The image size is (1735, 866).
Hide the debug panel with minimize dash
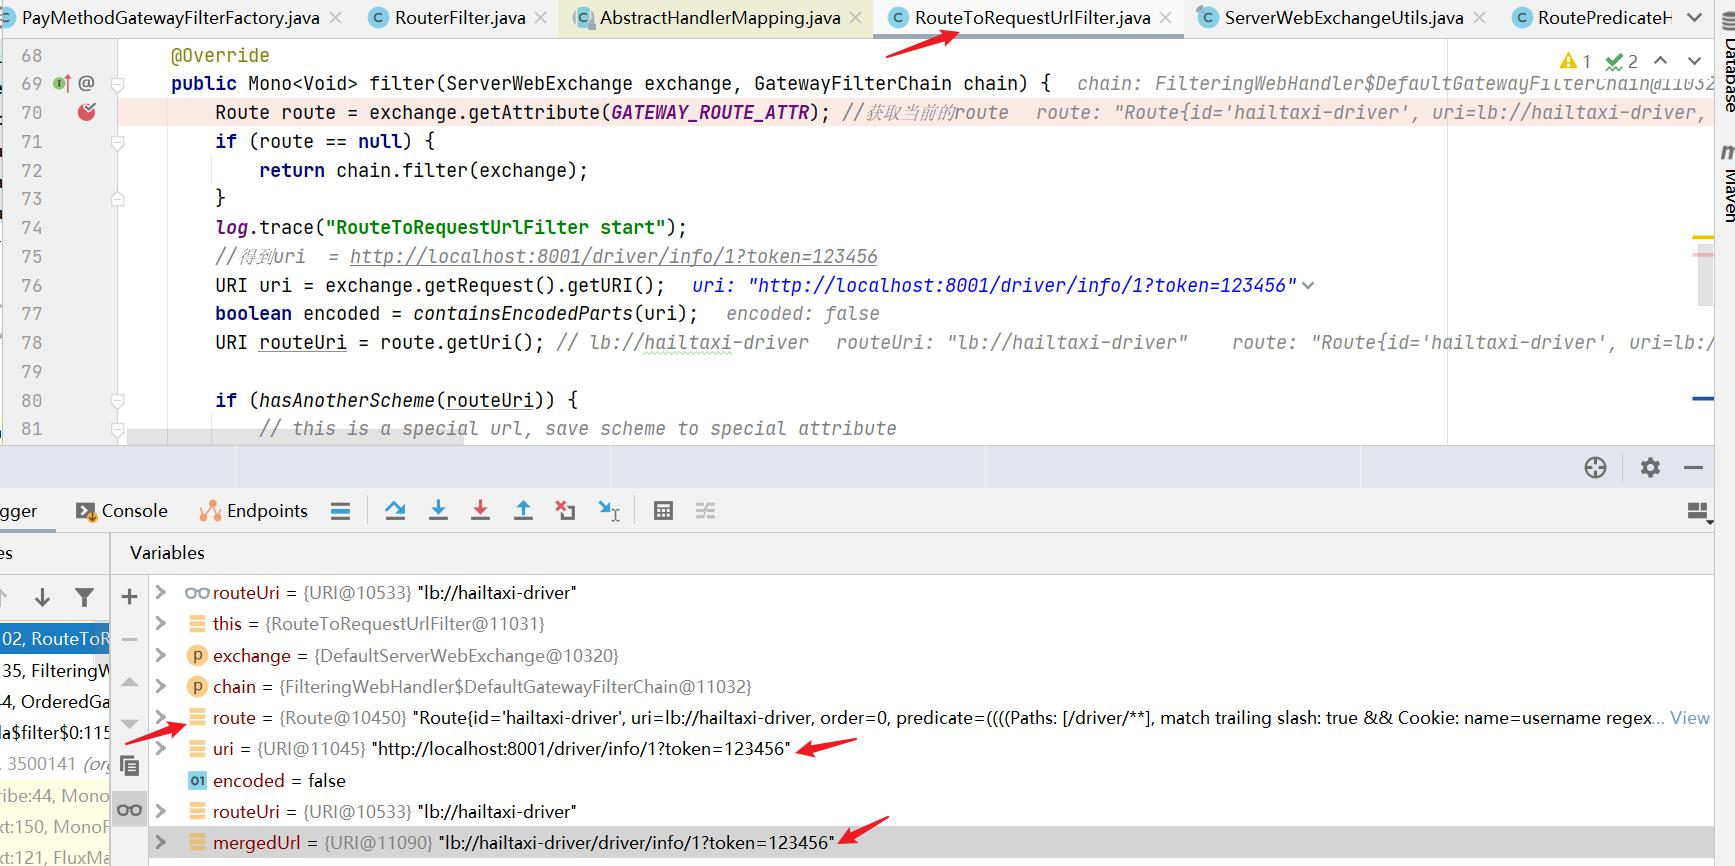click(1693, 467)
